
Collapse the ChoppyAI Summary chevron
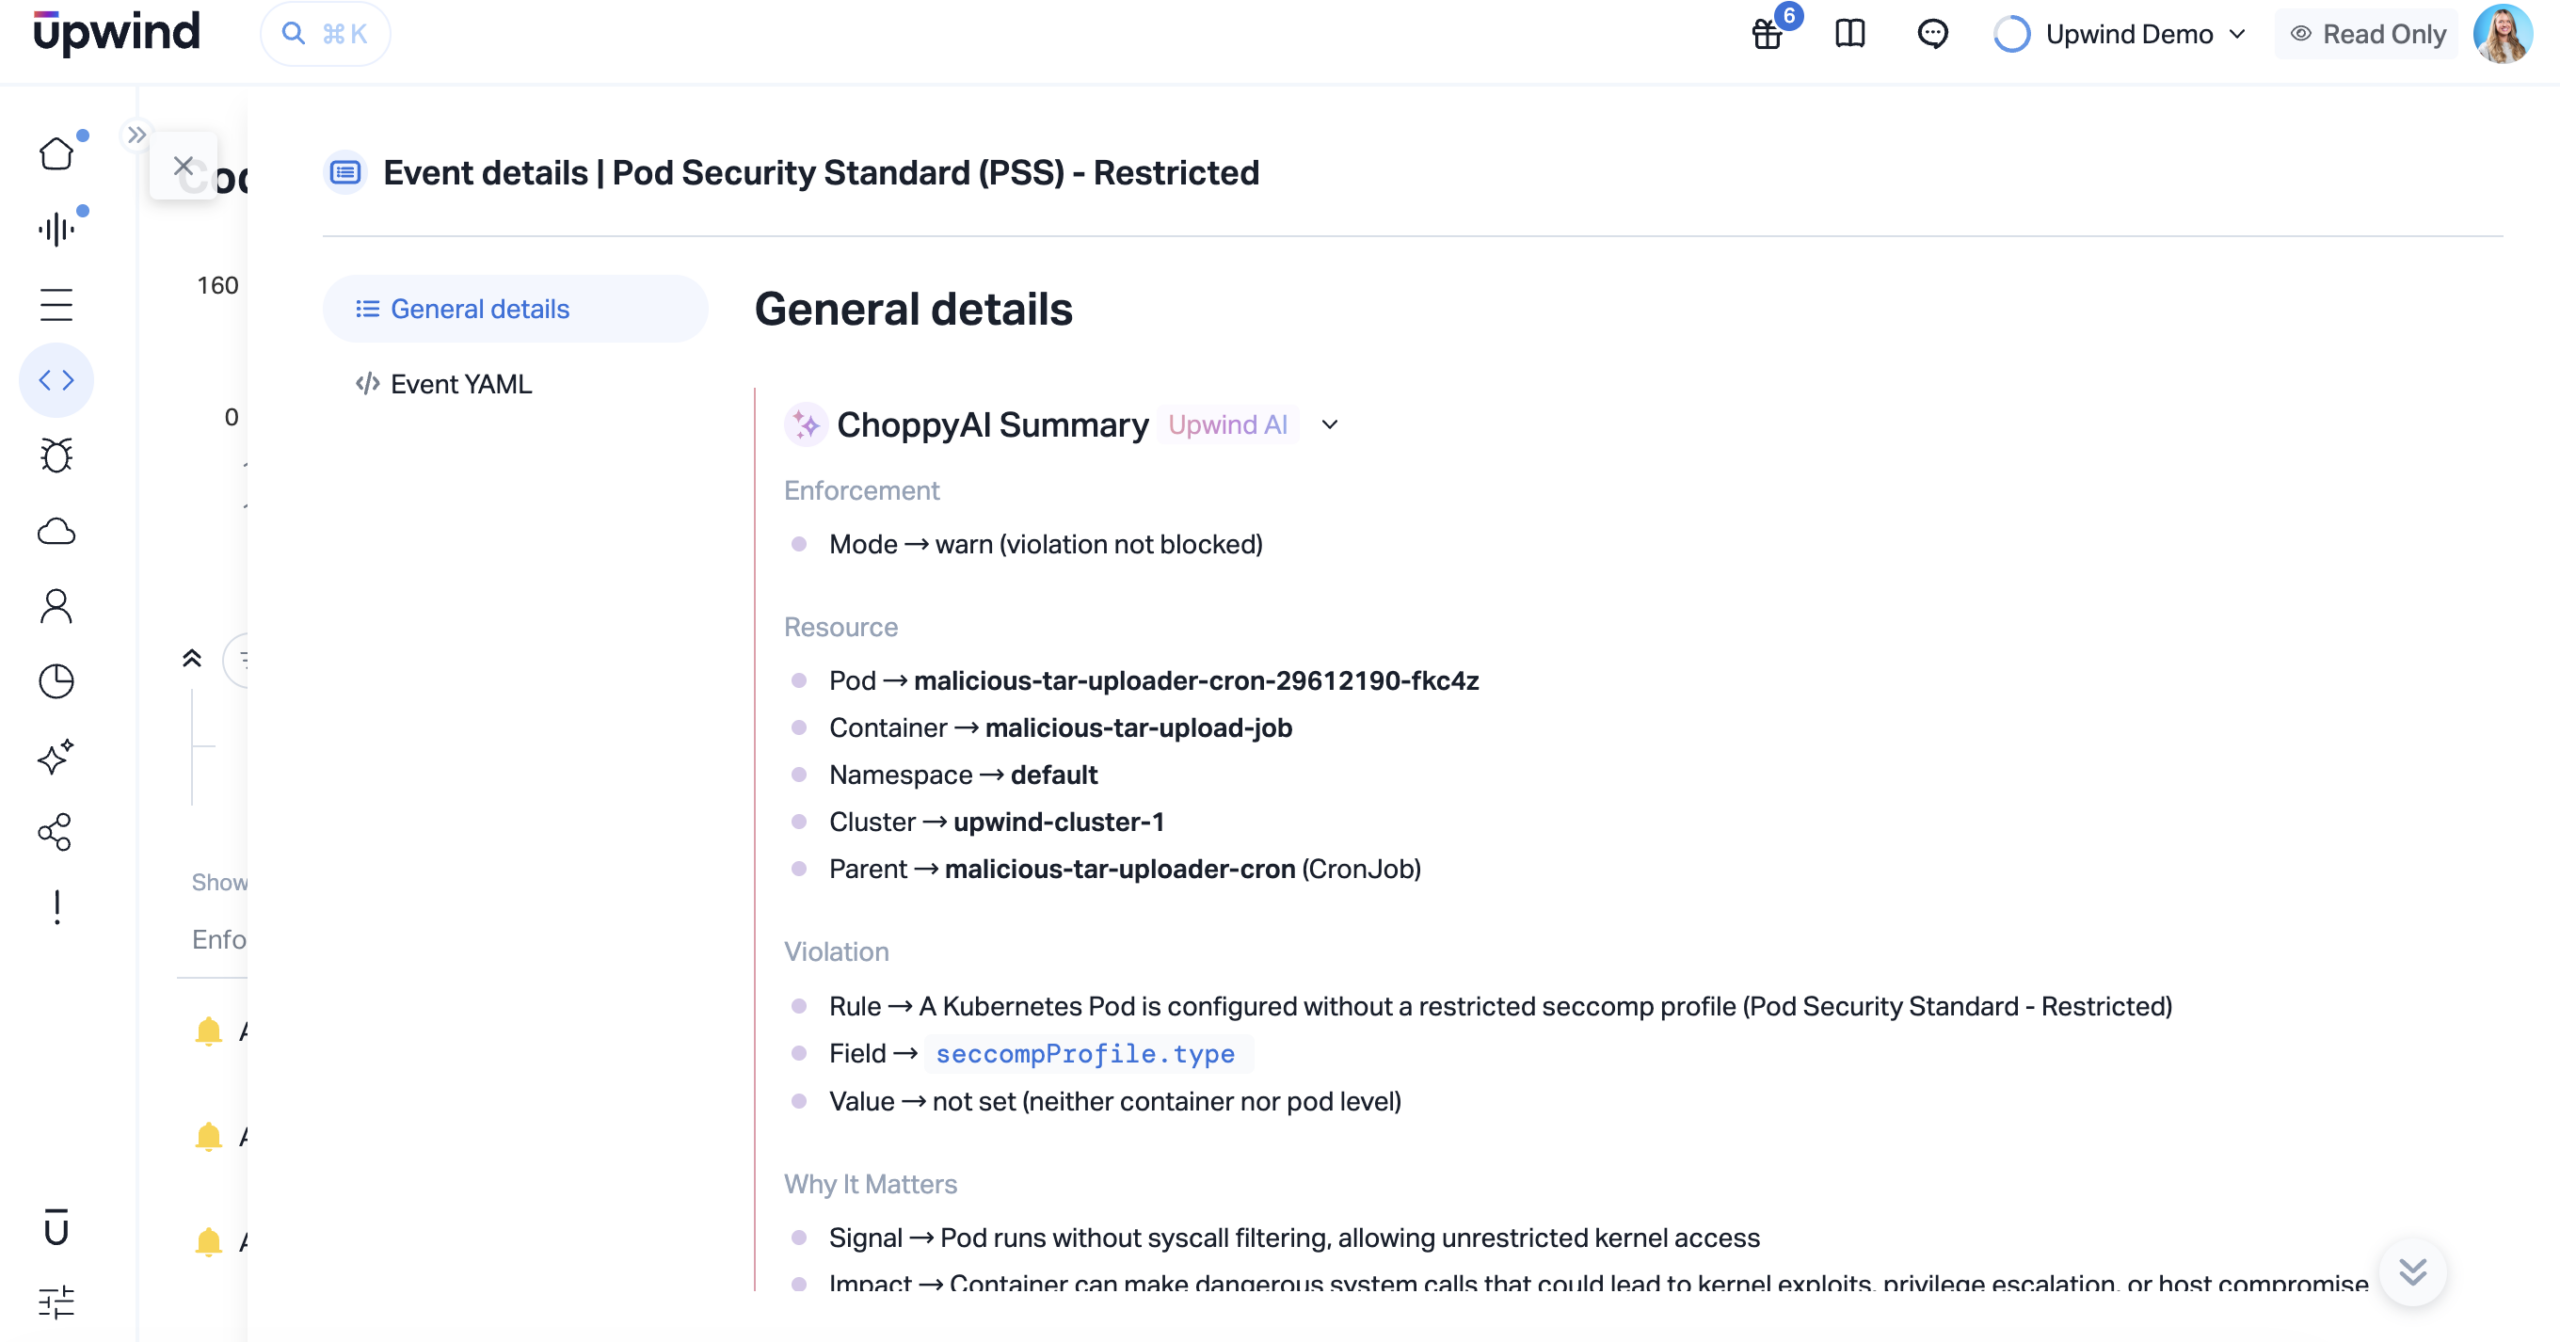coord(1329,425)
